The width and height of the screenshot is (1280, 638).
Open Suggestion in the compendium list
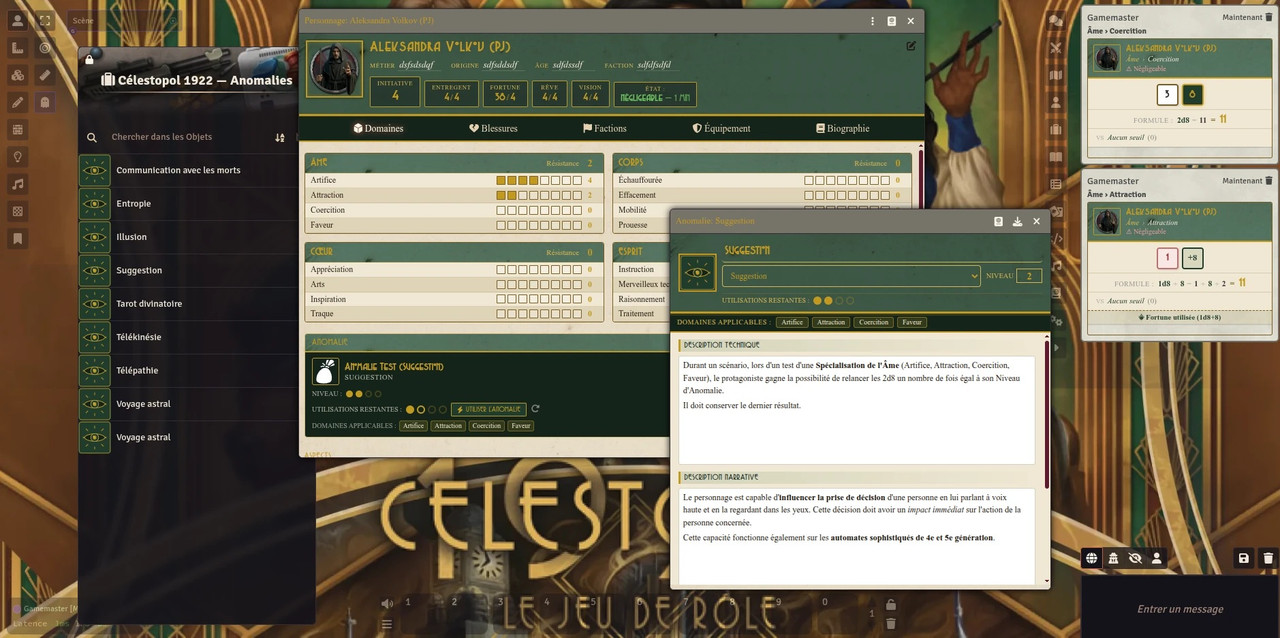[x=188, y=270]
